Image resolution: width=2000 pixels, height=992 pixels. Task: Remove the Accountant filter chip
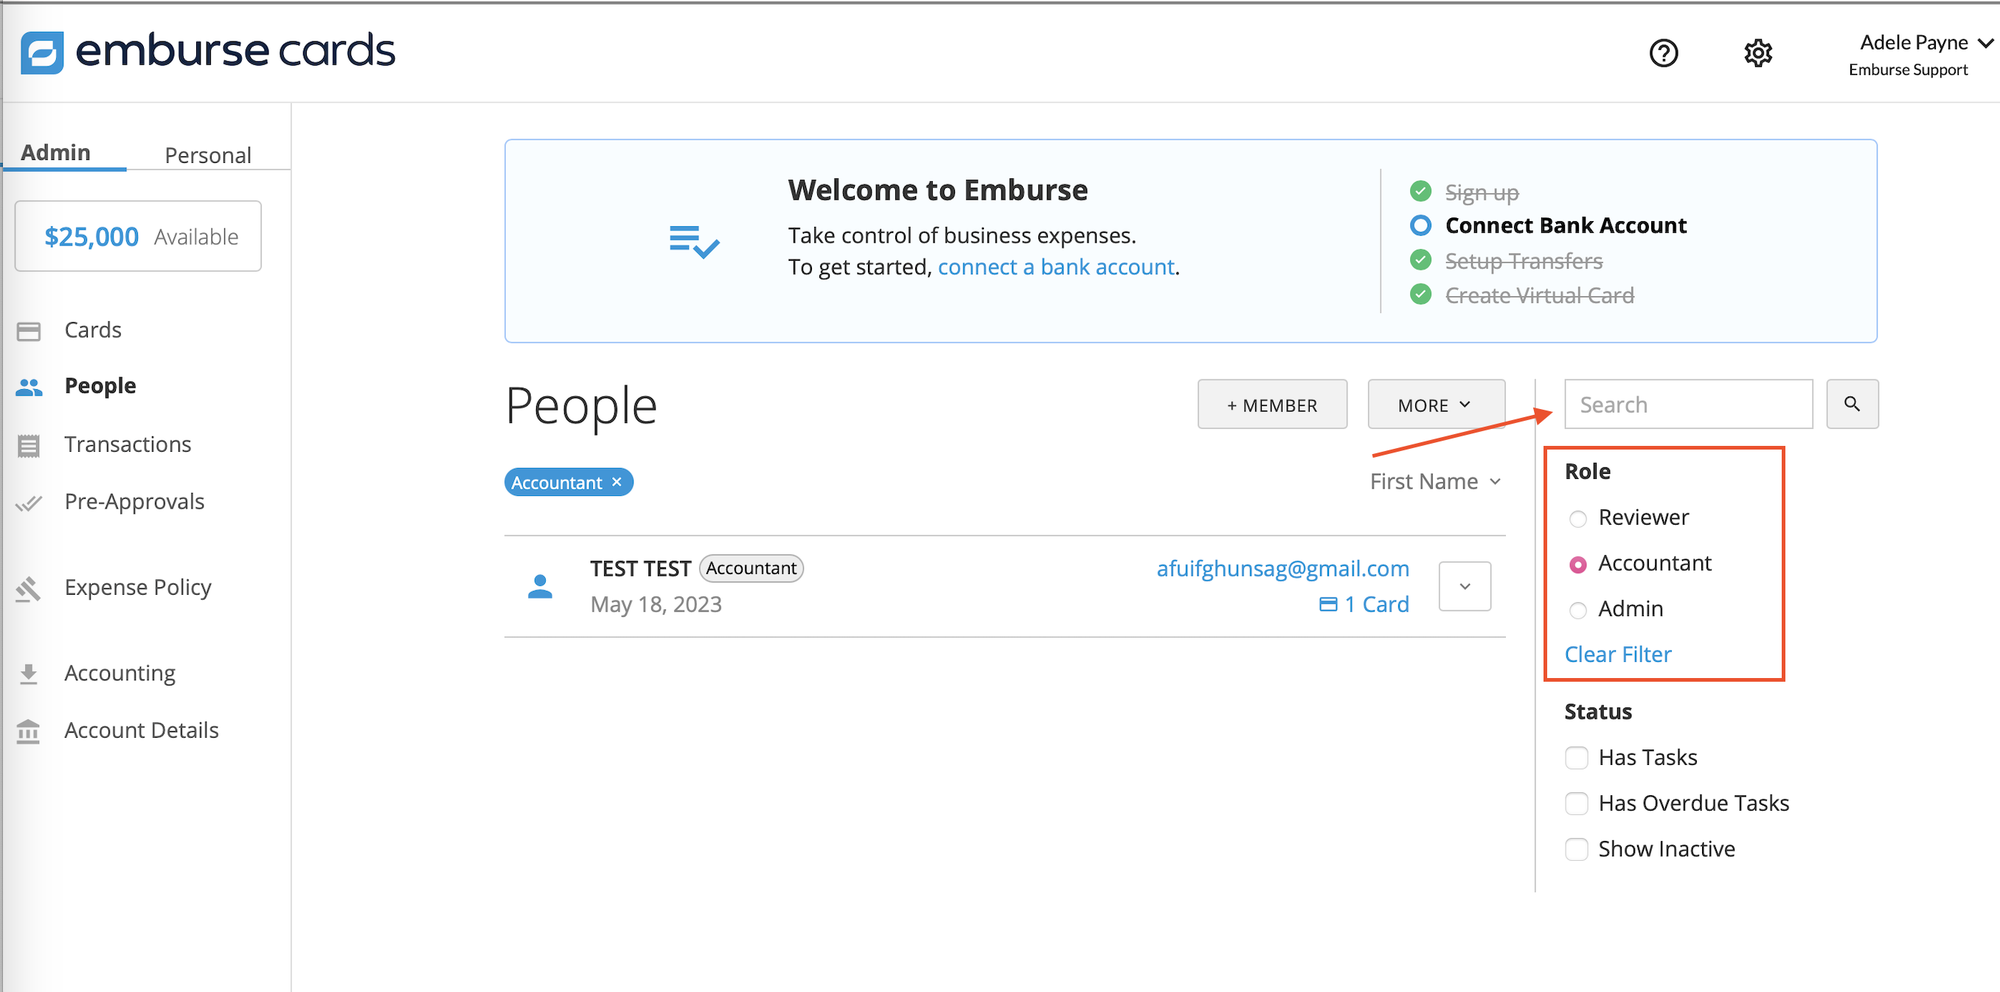pyautogui.click(x=617, y=482)
